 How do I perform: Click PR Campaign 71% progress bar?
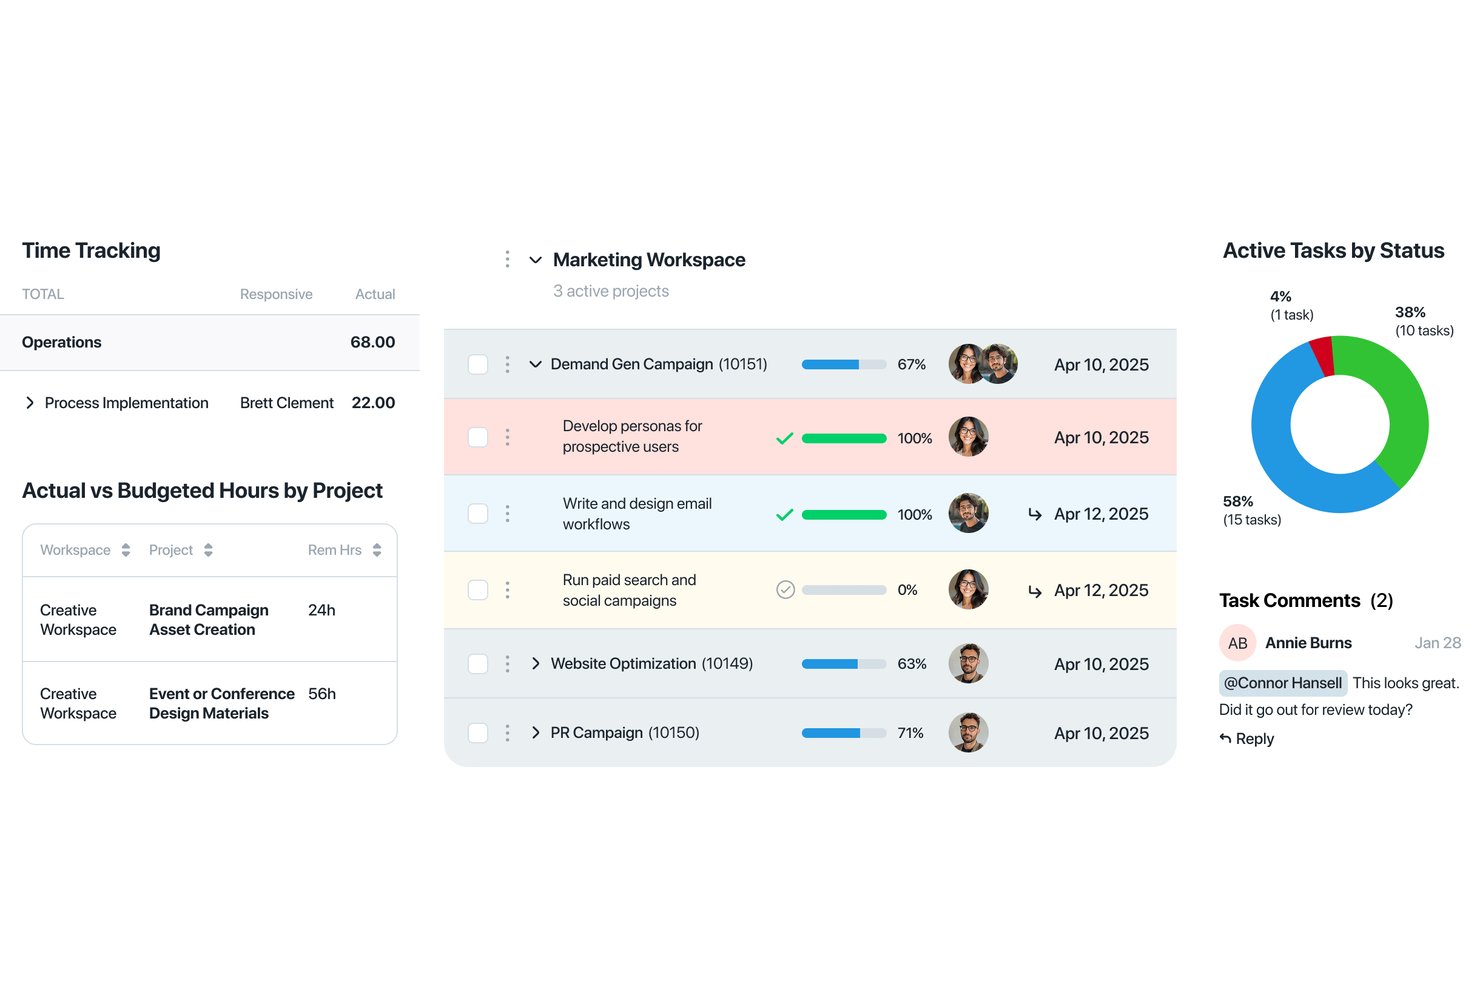[844, 733]
